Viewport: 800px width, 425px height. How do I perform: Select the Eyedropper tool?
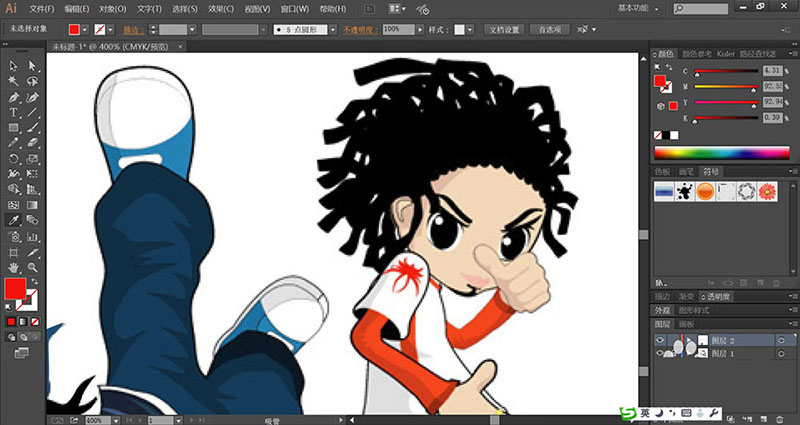click(x=14, y=220)
